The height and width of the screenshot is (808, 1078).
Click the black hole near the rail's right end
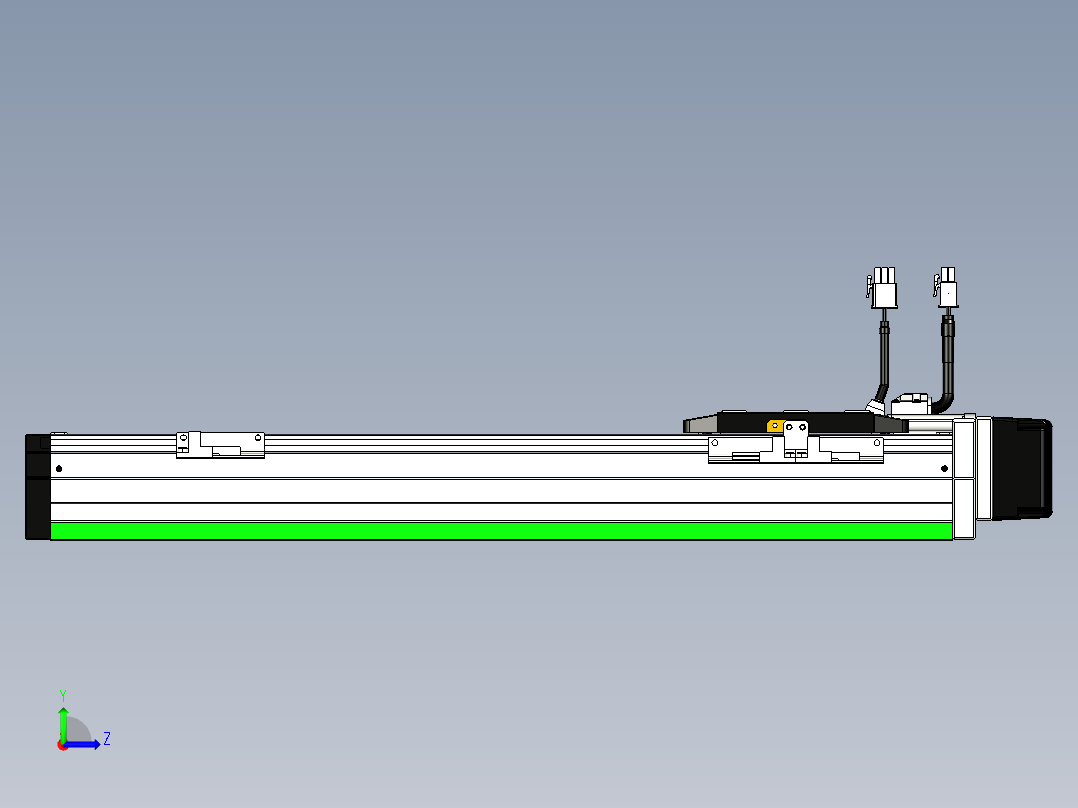pyautogui.click(x=944, y=469)
